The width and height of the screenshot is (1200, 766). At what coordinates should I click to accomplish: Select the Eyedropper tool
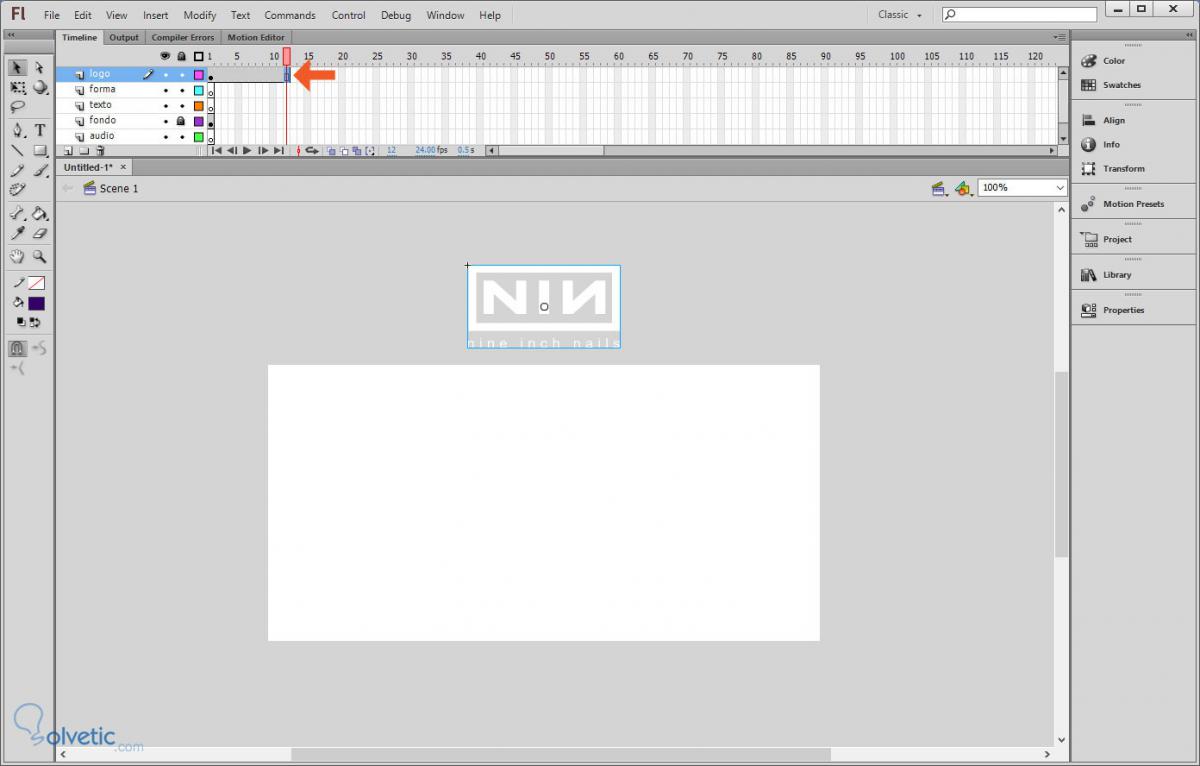click(17, 233)
